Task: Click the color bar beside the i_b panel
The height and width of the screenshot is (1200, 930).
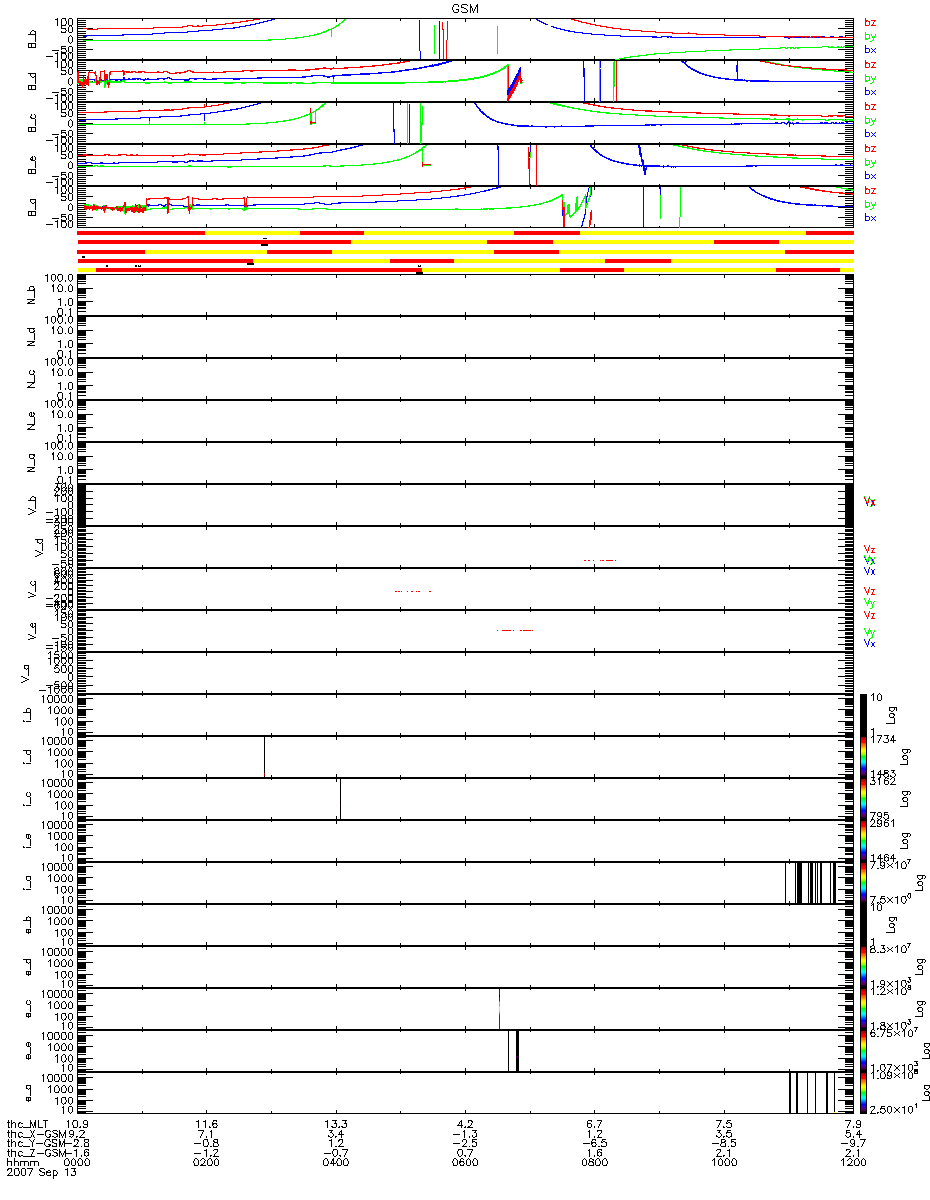Action: (x=863, y=713)
